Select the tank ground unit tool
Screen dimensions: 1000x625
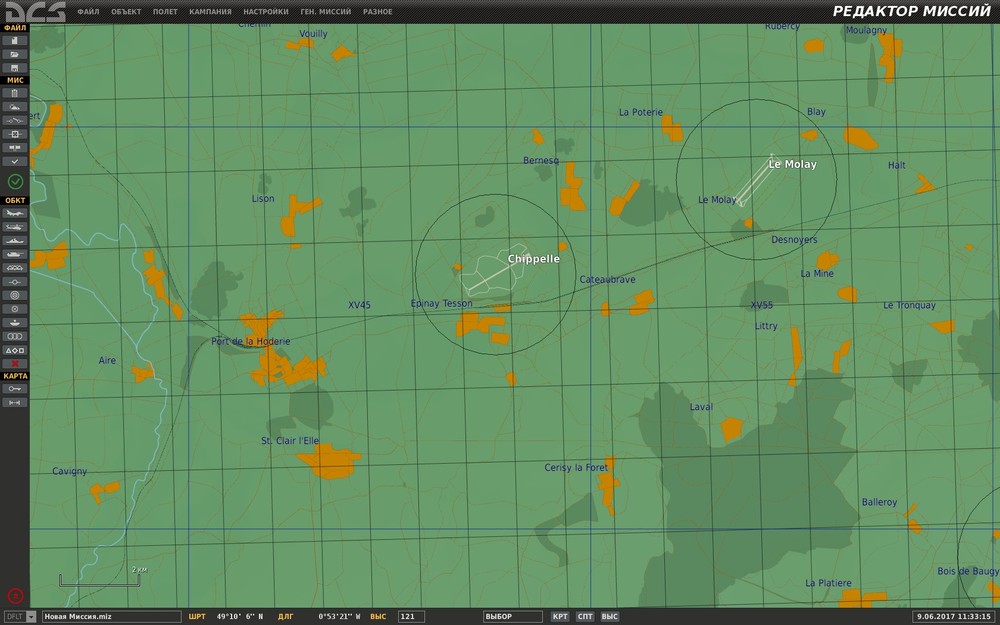pos(15,254)
